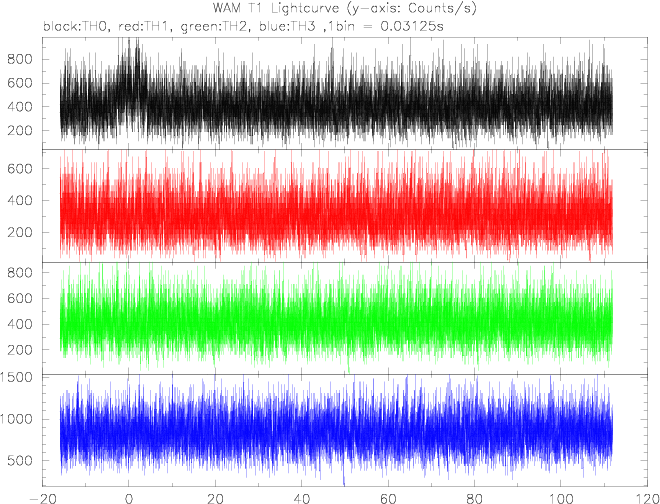Click '200' label on black TH0 panel
The width and height of the screenshot is (660, 504).
coord(21,131)
